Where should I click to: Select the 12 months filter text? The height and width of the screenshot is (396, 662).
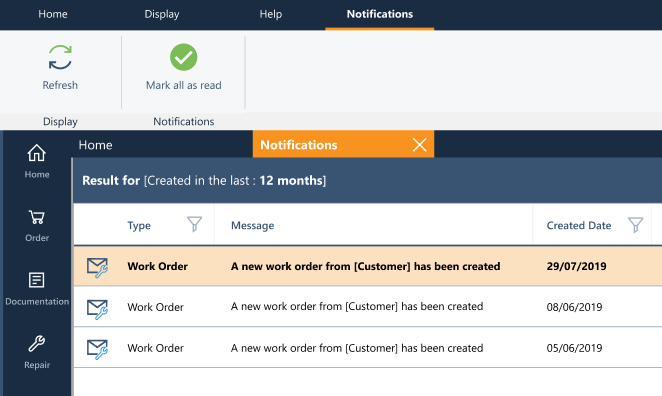(x=291, y=180)
